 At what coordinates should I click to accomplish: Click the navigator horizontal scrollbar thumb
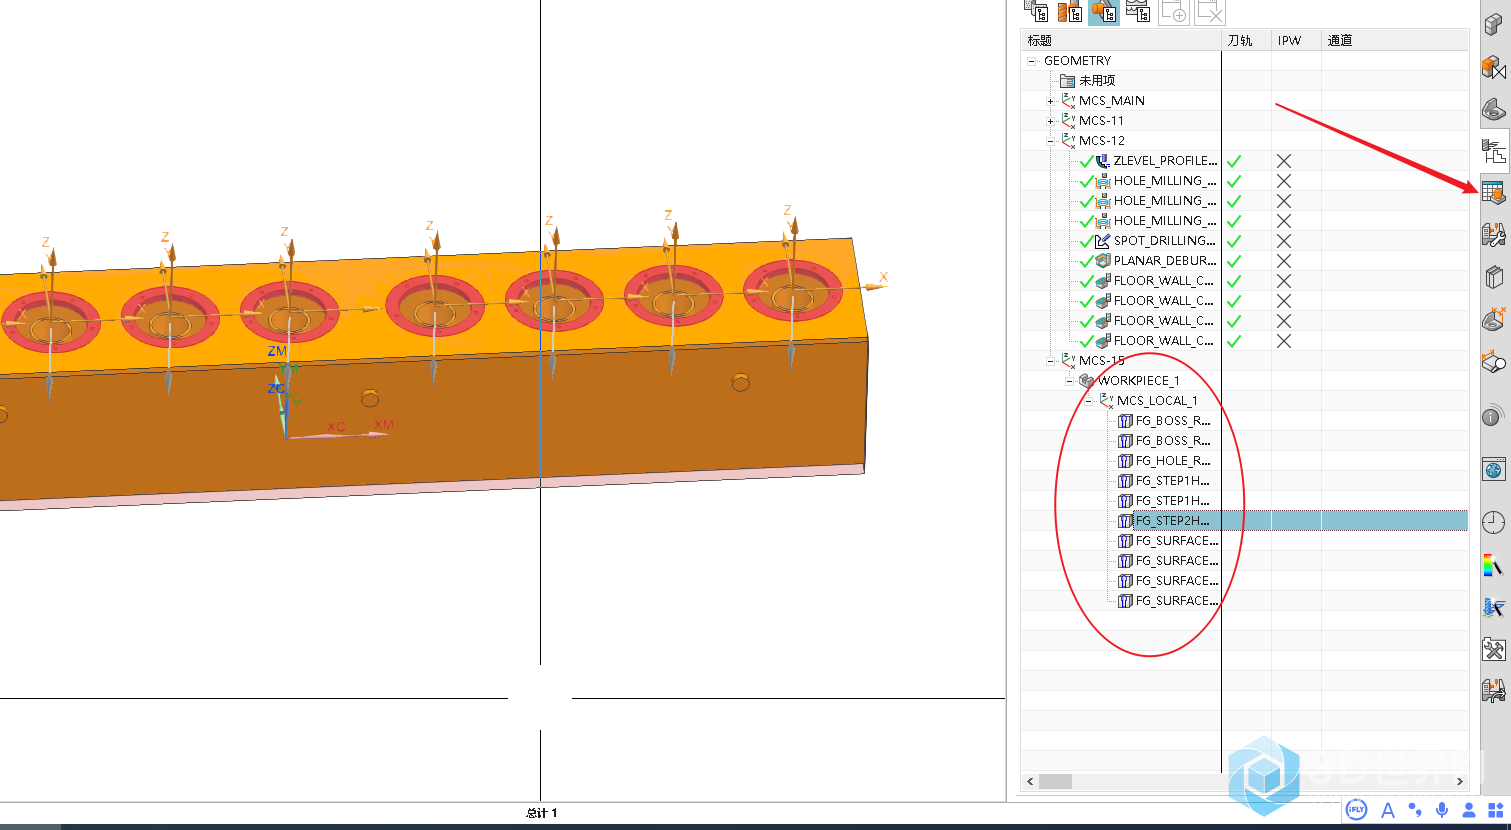(x=1055, y=781)
